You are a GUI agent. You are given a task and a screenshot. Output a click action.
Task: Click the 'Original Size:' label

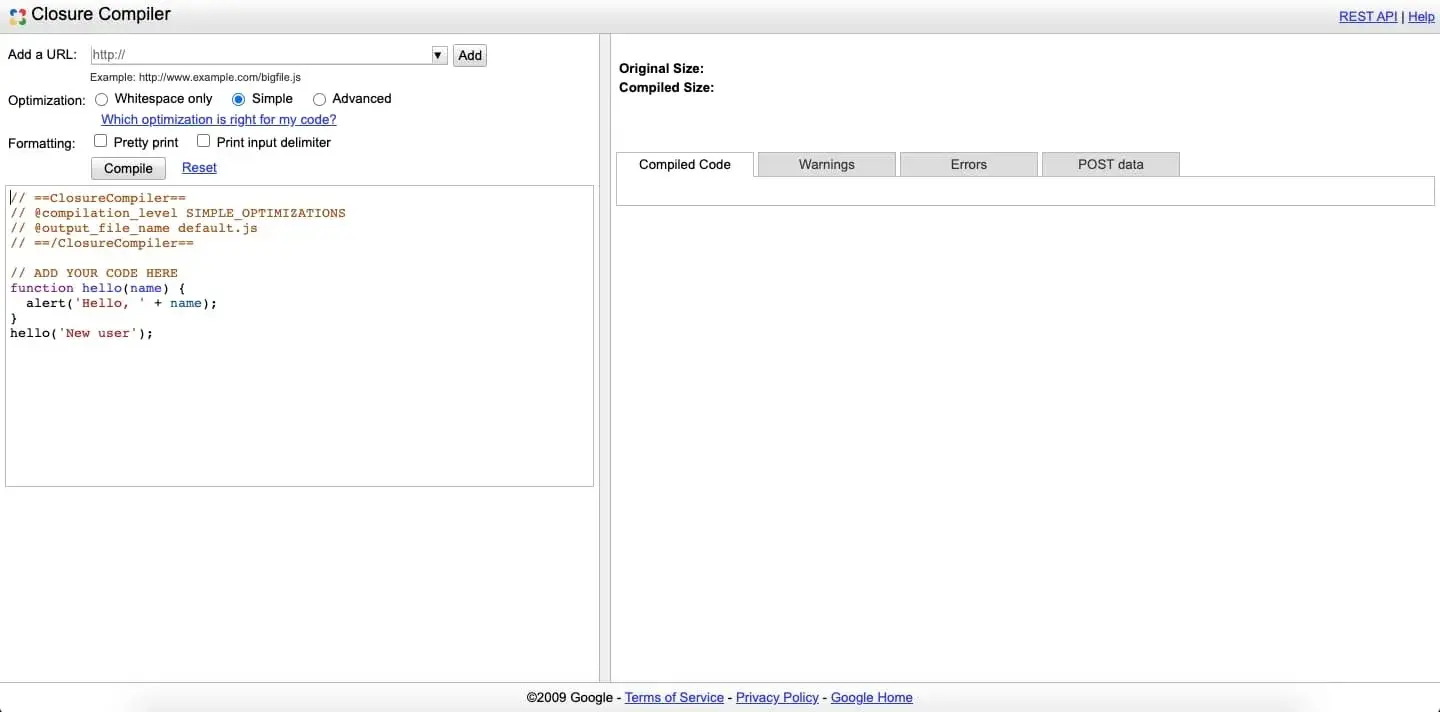pos(661,69)
